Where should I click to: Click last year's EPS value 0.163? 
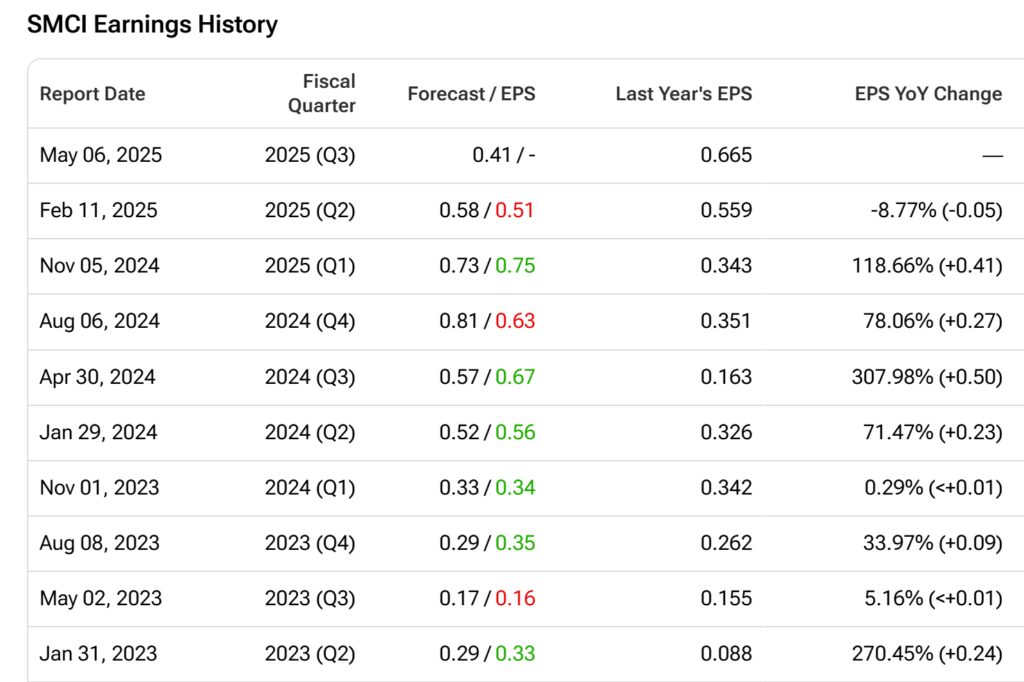(x=726, y=377)
